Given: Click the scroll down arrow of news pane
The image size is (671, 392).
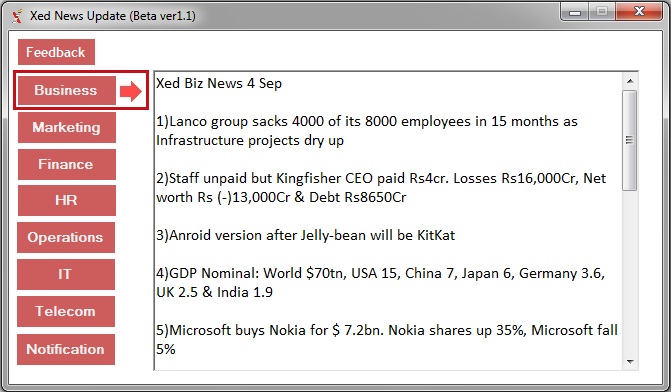Looking at the screenshot, I should pyautogui.click(x=630, y=362).
